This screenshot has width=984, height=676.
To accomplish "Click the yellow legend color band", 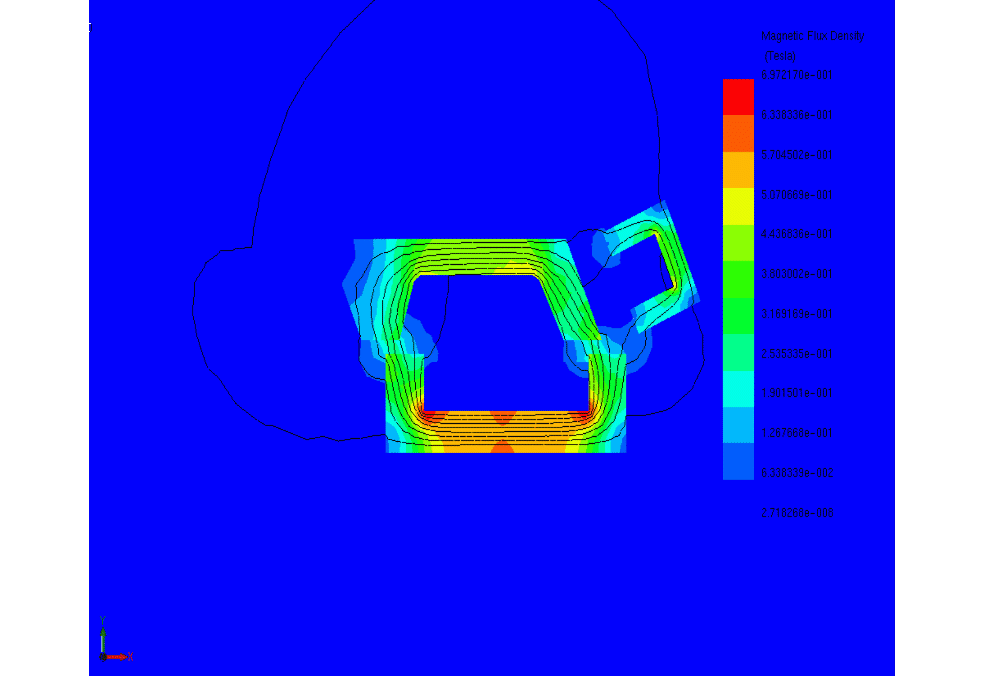I will pos(738,207).
